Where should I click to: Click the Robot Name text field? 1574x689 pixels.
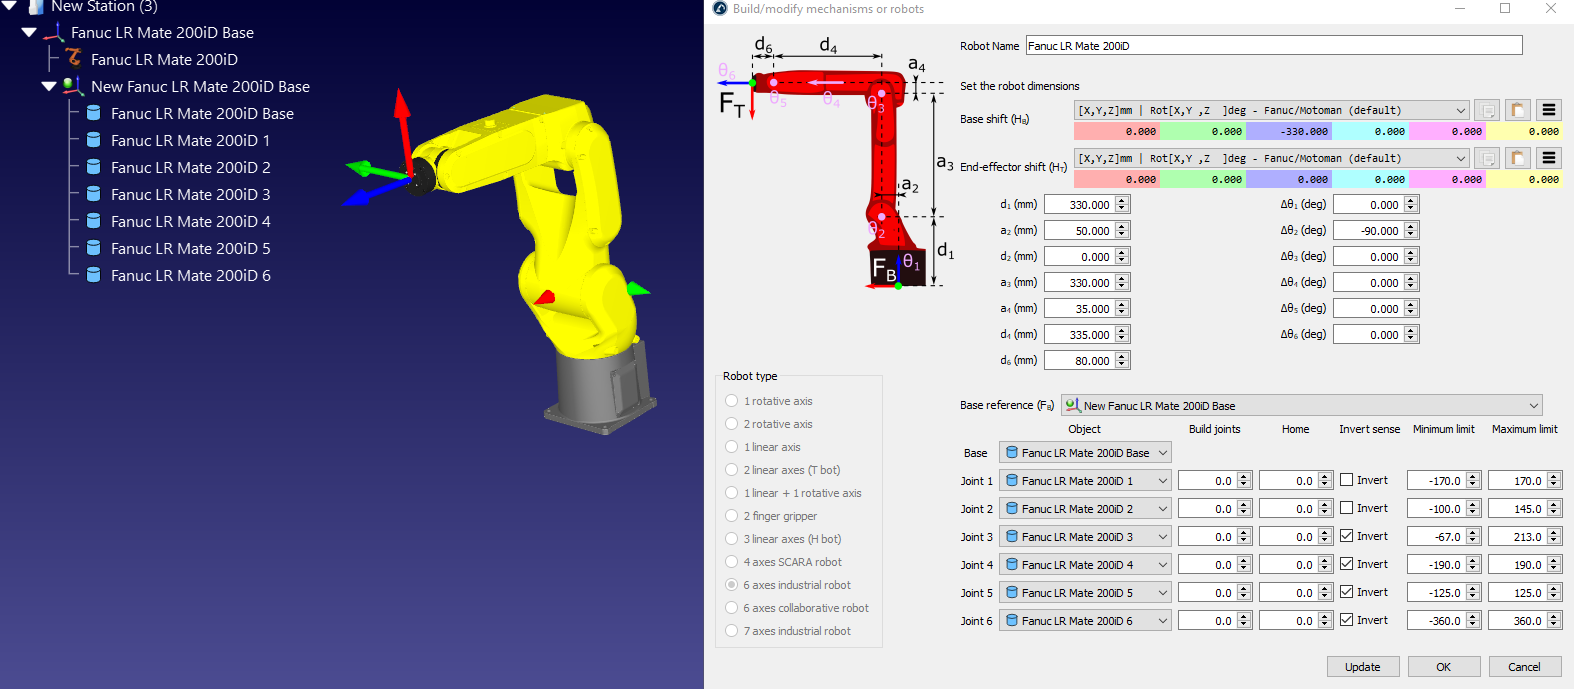[1273, 46]
